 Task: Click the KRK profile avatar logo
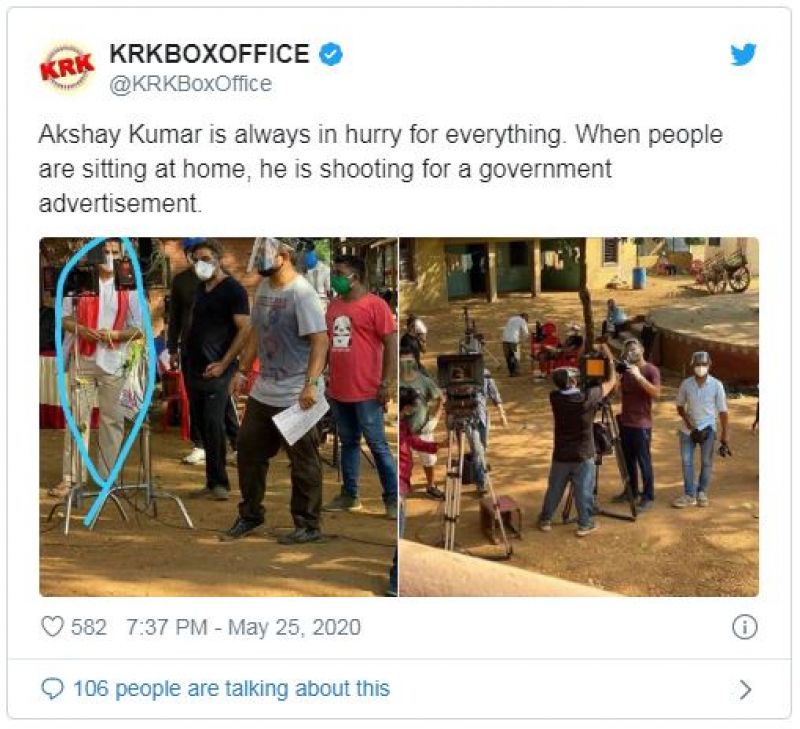coord(67,68)
